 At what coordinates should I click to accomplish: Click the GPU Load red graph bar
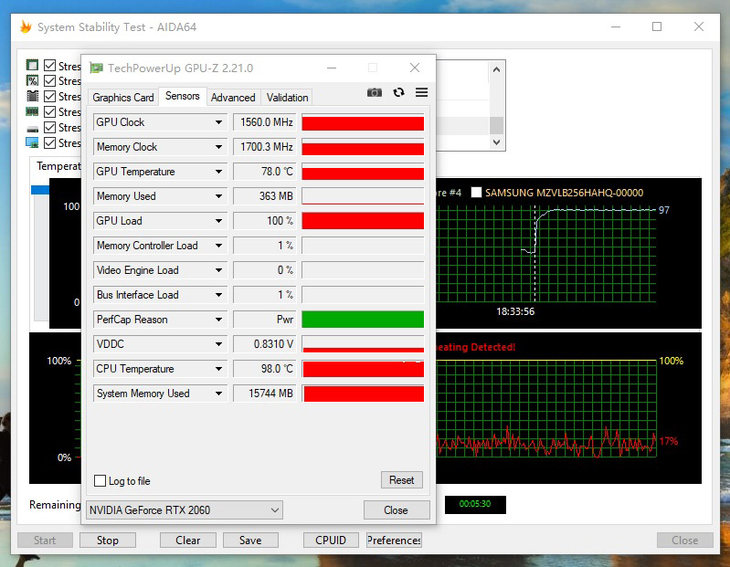point(363,221)
